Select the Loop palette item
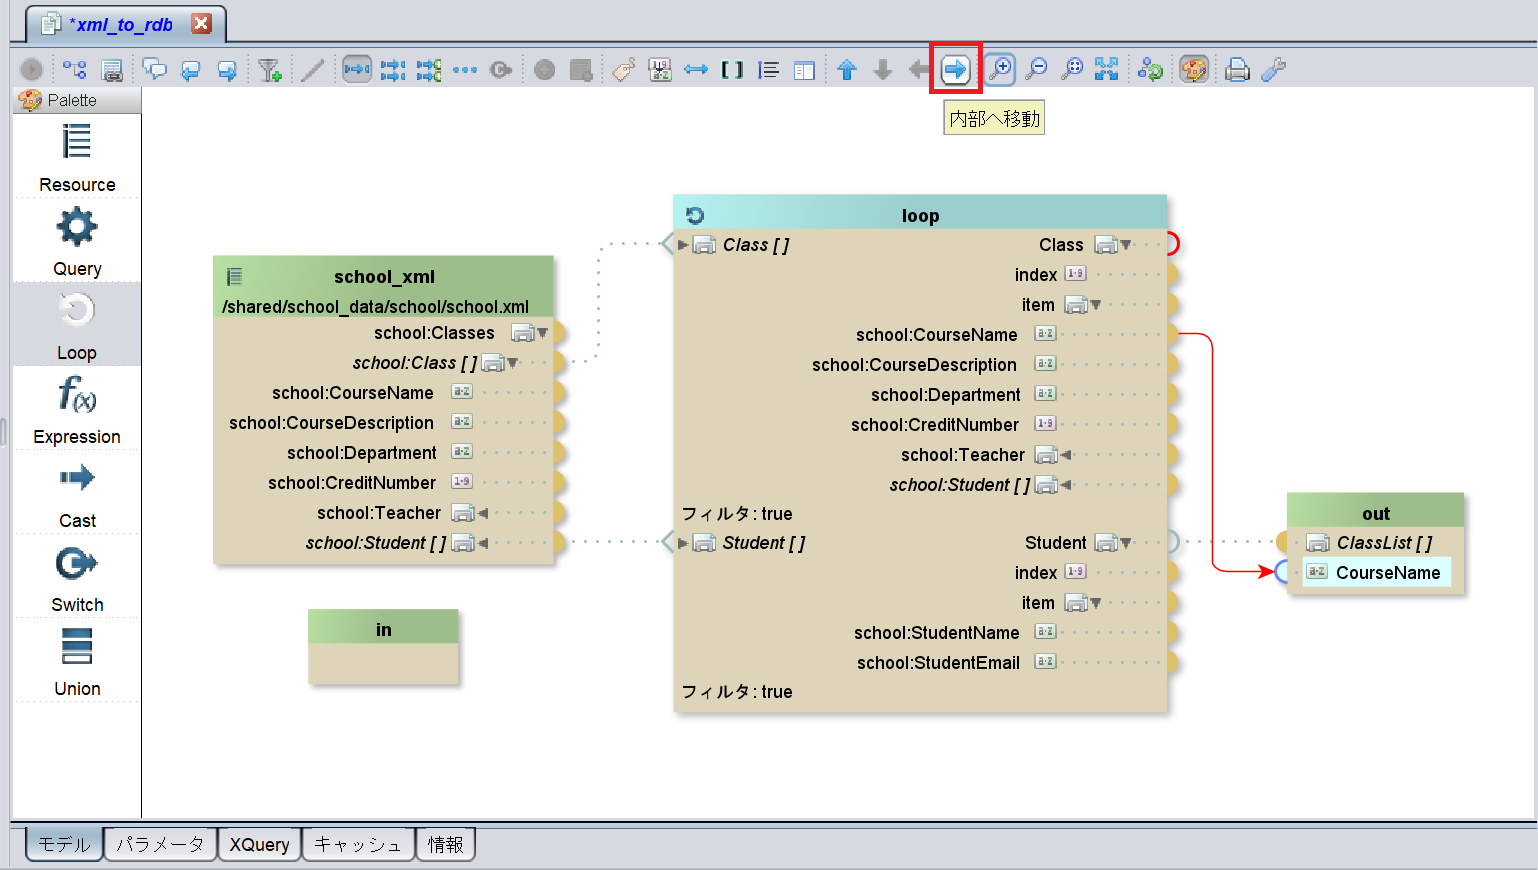The width and height of the screenshot is (1538, 870). [77, 325]
